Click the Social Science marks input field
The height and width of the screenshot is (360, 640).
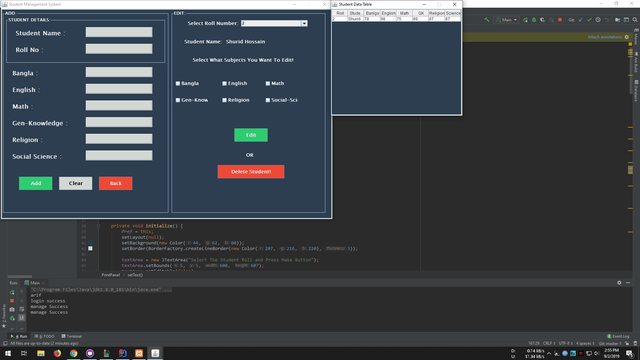(x=119, y=156)
